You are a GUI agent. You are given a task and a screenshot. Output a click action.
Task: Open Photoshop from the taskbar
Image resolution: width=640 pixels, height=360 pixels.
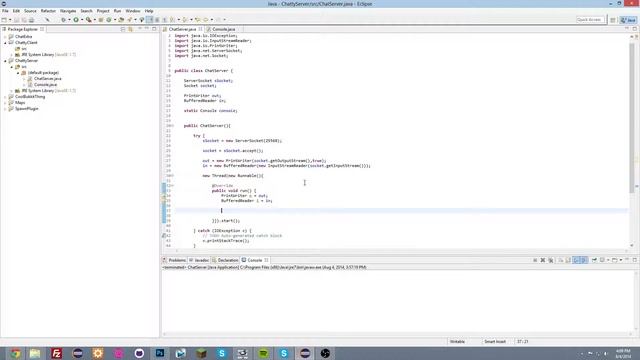[160, 353]
